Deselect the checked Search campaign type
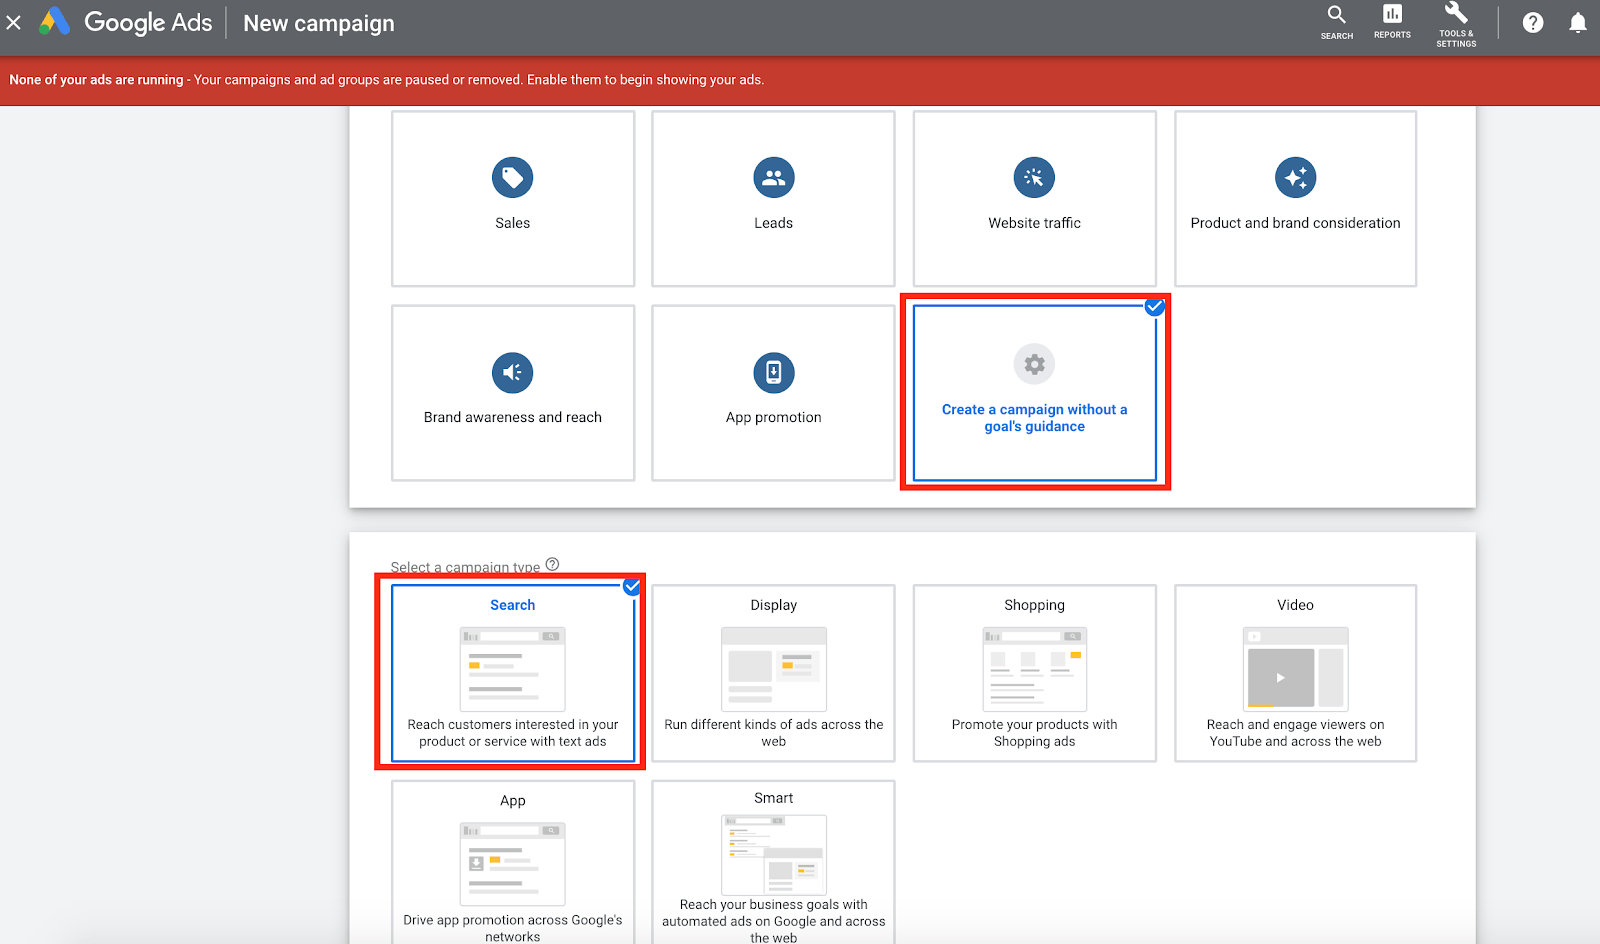Viewport: 1600px width, 944px height. click(630, 587)
